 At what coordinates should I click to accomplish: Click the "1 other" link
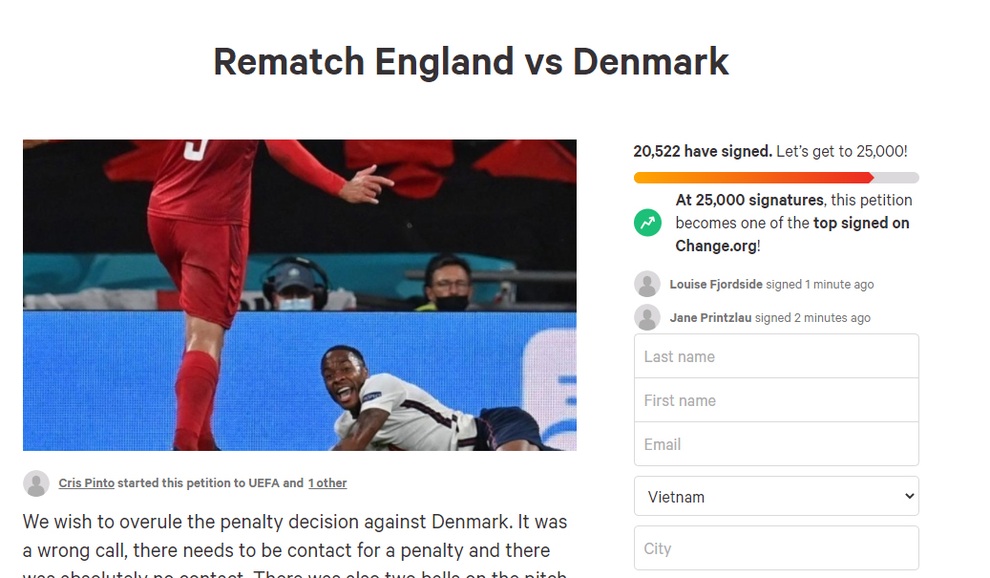(327, 483)
